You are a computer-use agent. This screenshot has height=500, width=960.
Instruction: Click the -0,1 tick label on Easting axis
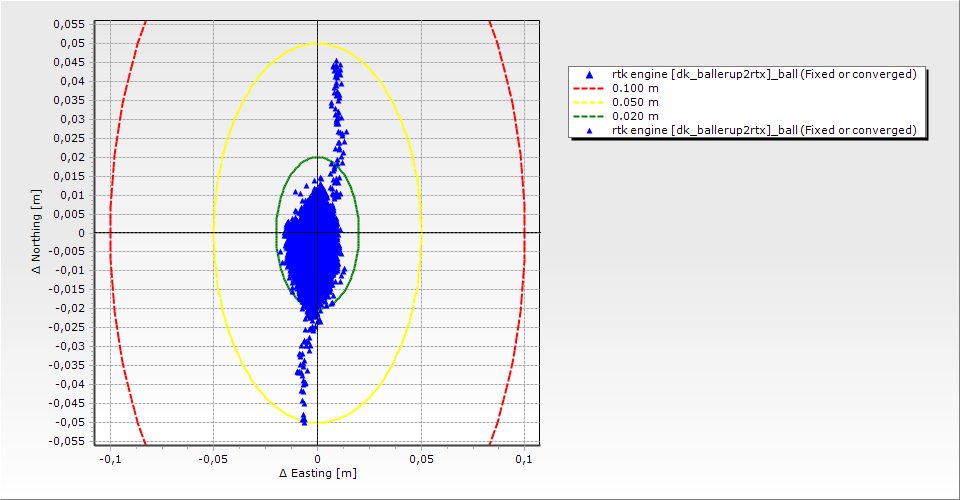click(x=110, y=459)
